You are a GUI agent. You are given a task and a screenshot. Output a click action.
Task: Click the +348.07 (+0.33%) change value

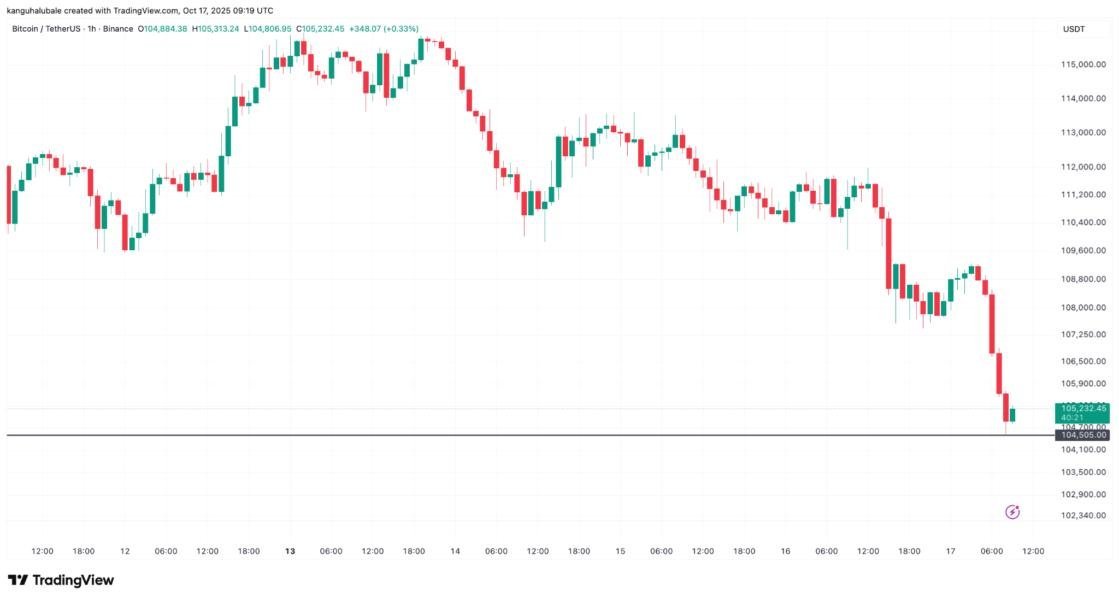[x=385, y=29]
